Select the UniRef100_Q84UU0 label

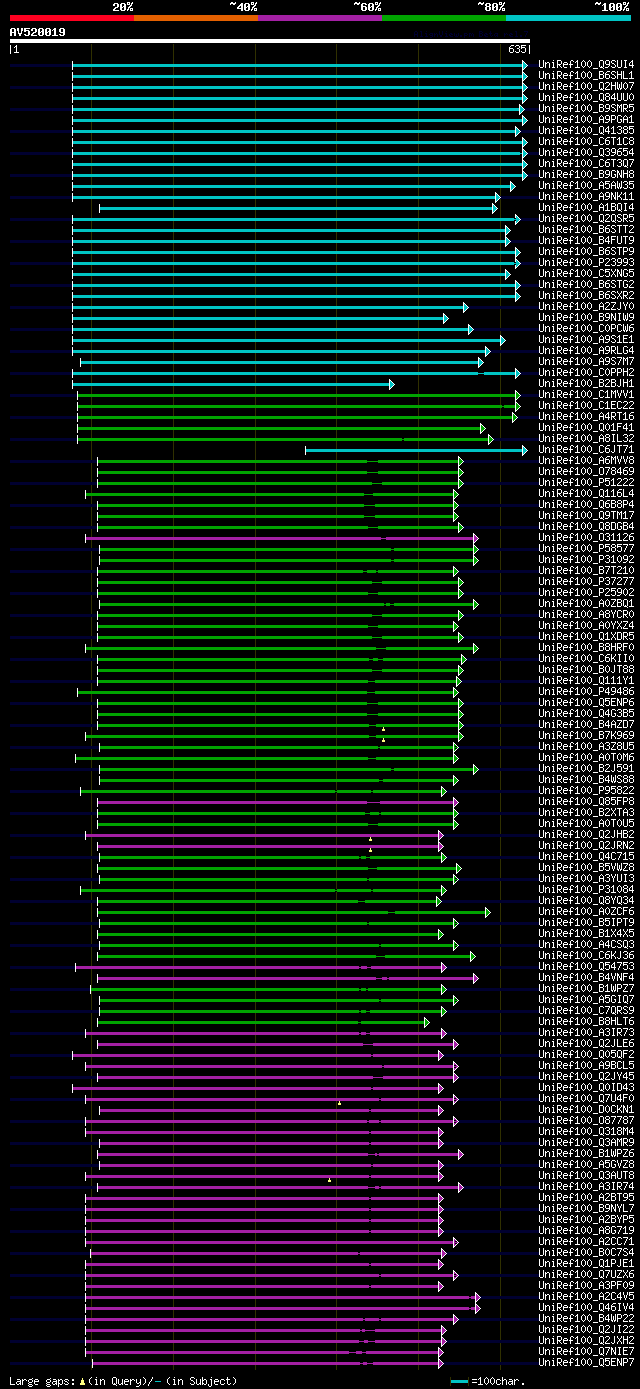tap(586, 98)
